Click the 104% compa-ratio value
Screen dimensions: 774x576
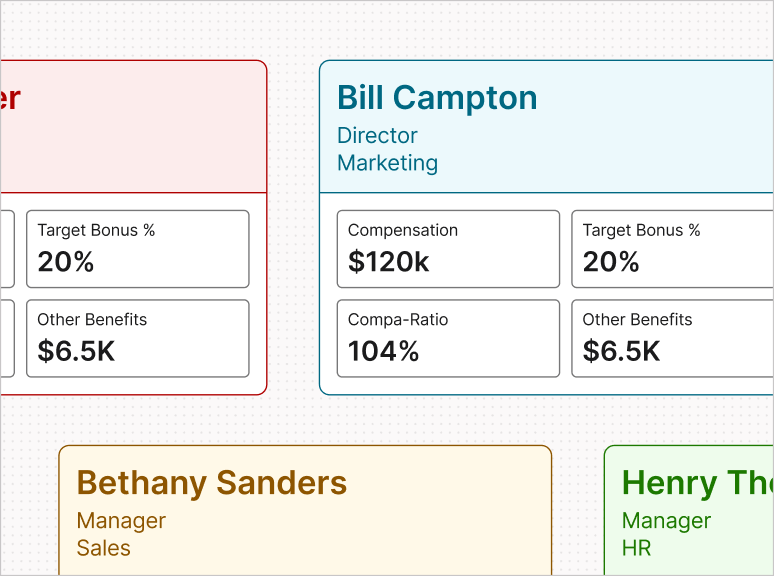click(383, 351)
